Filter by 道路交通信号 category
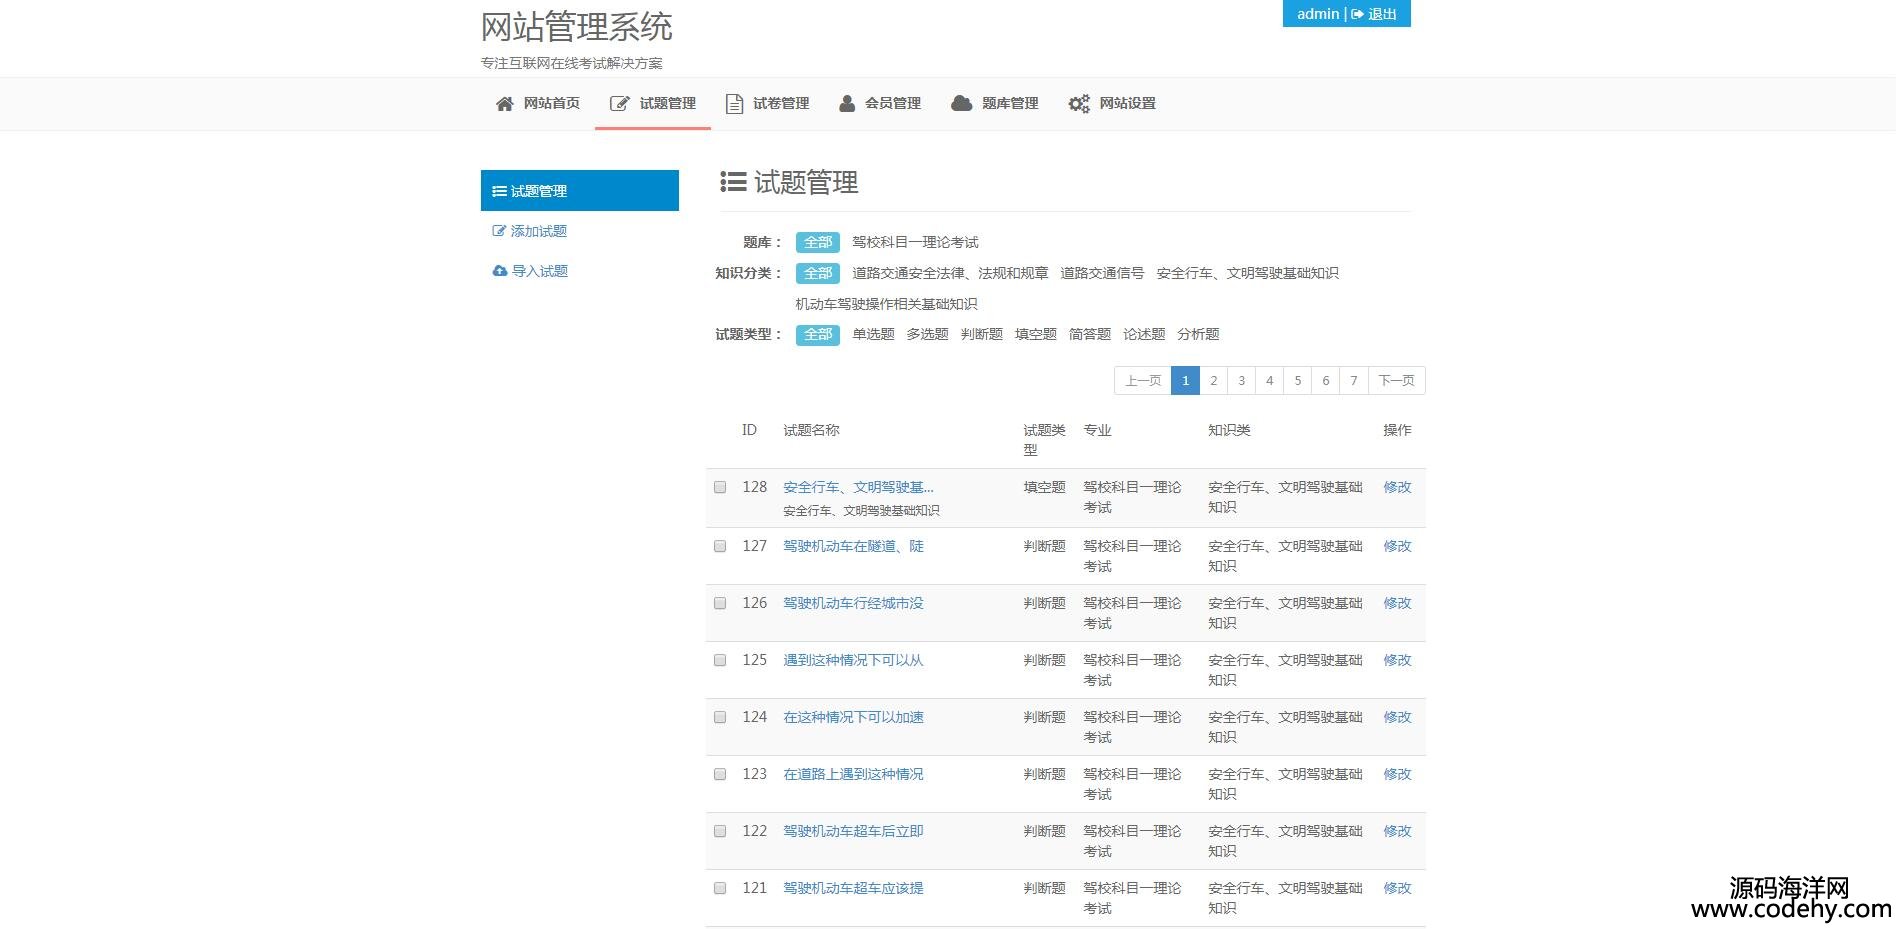 [1102, 273]
